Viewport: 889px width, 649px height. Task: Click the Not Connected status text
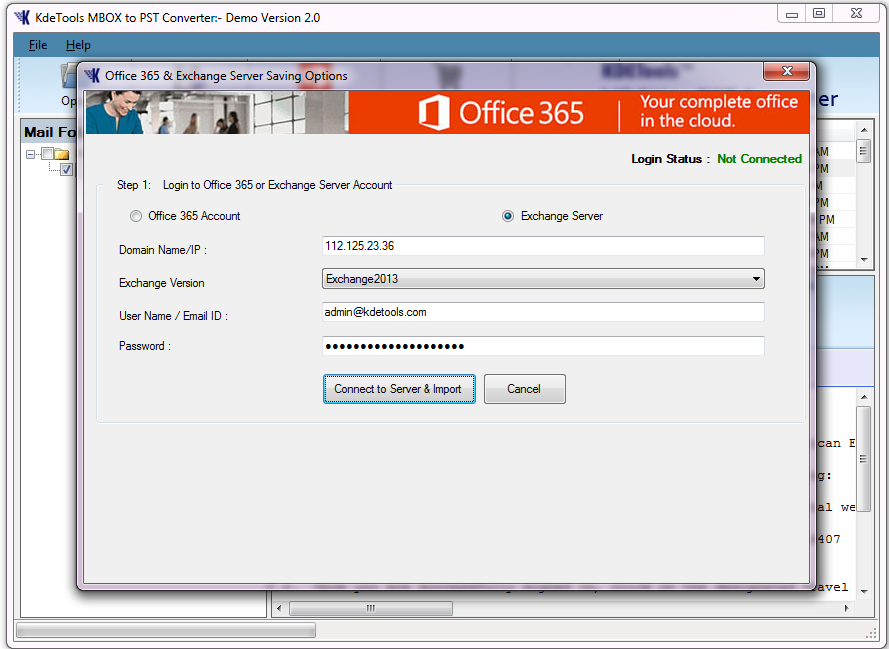[x=759, y=159]
